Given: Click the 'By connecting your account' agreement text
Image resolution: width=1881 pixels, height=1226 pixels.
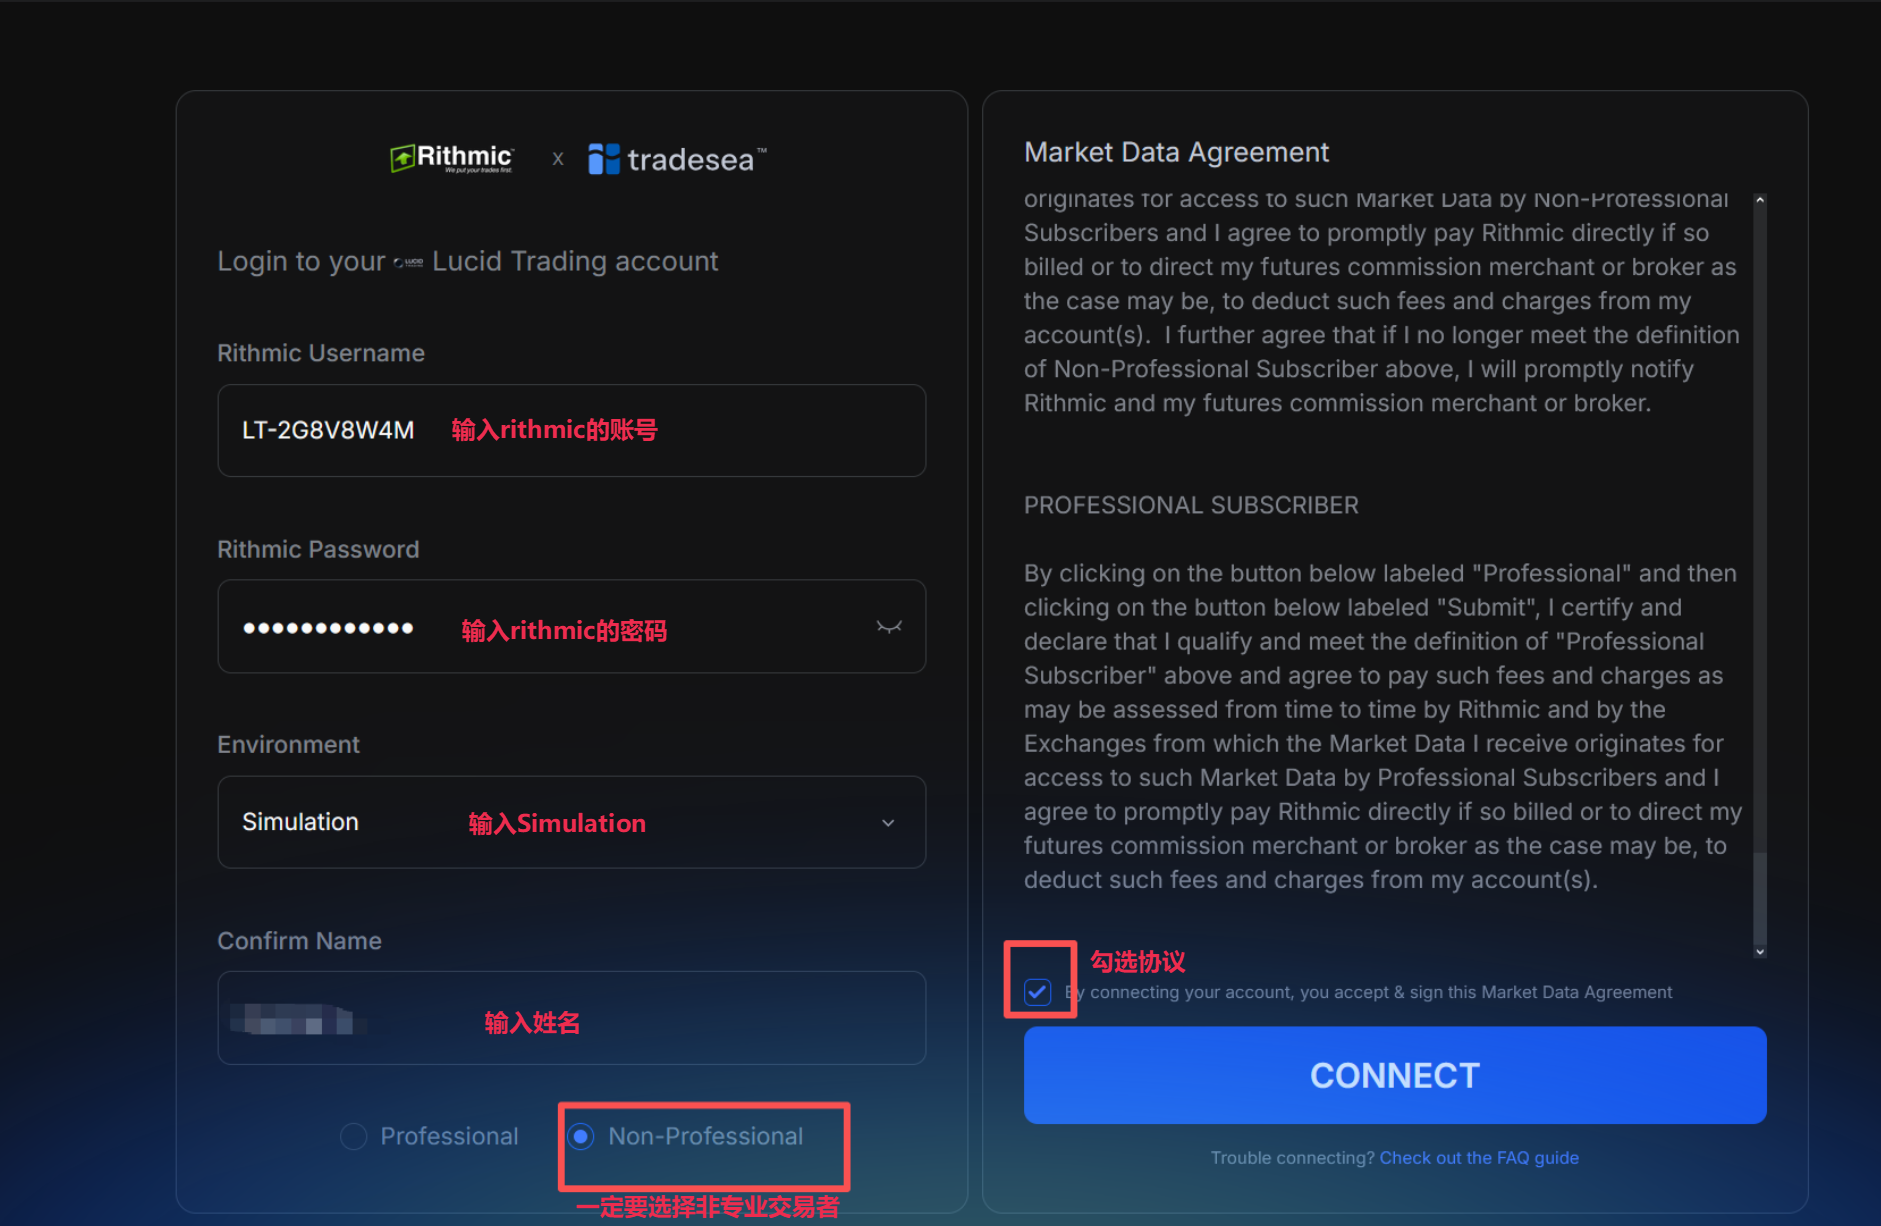Looking at the screenshot, I should click(x=1368, y=992).
